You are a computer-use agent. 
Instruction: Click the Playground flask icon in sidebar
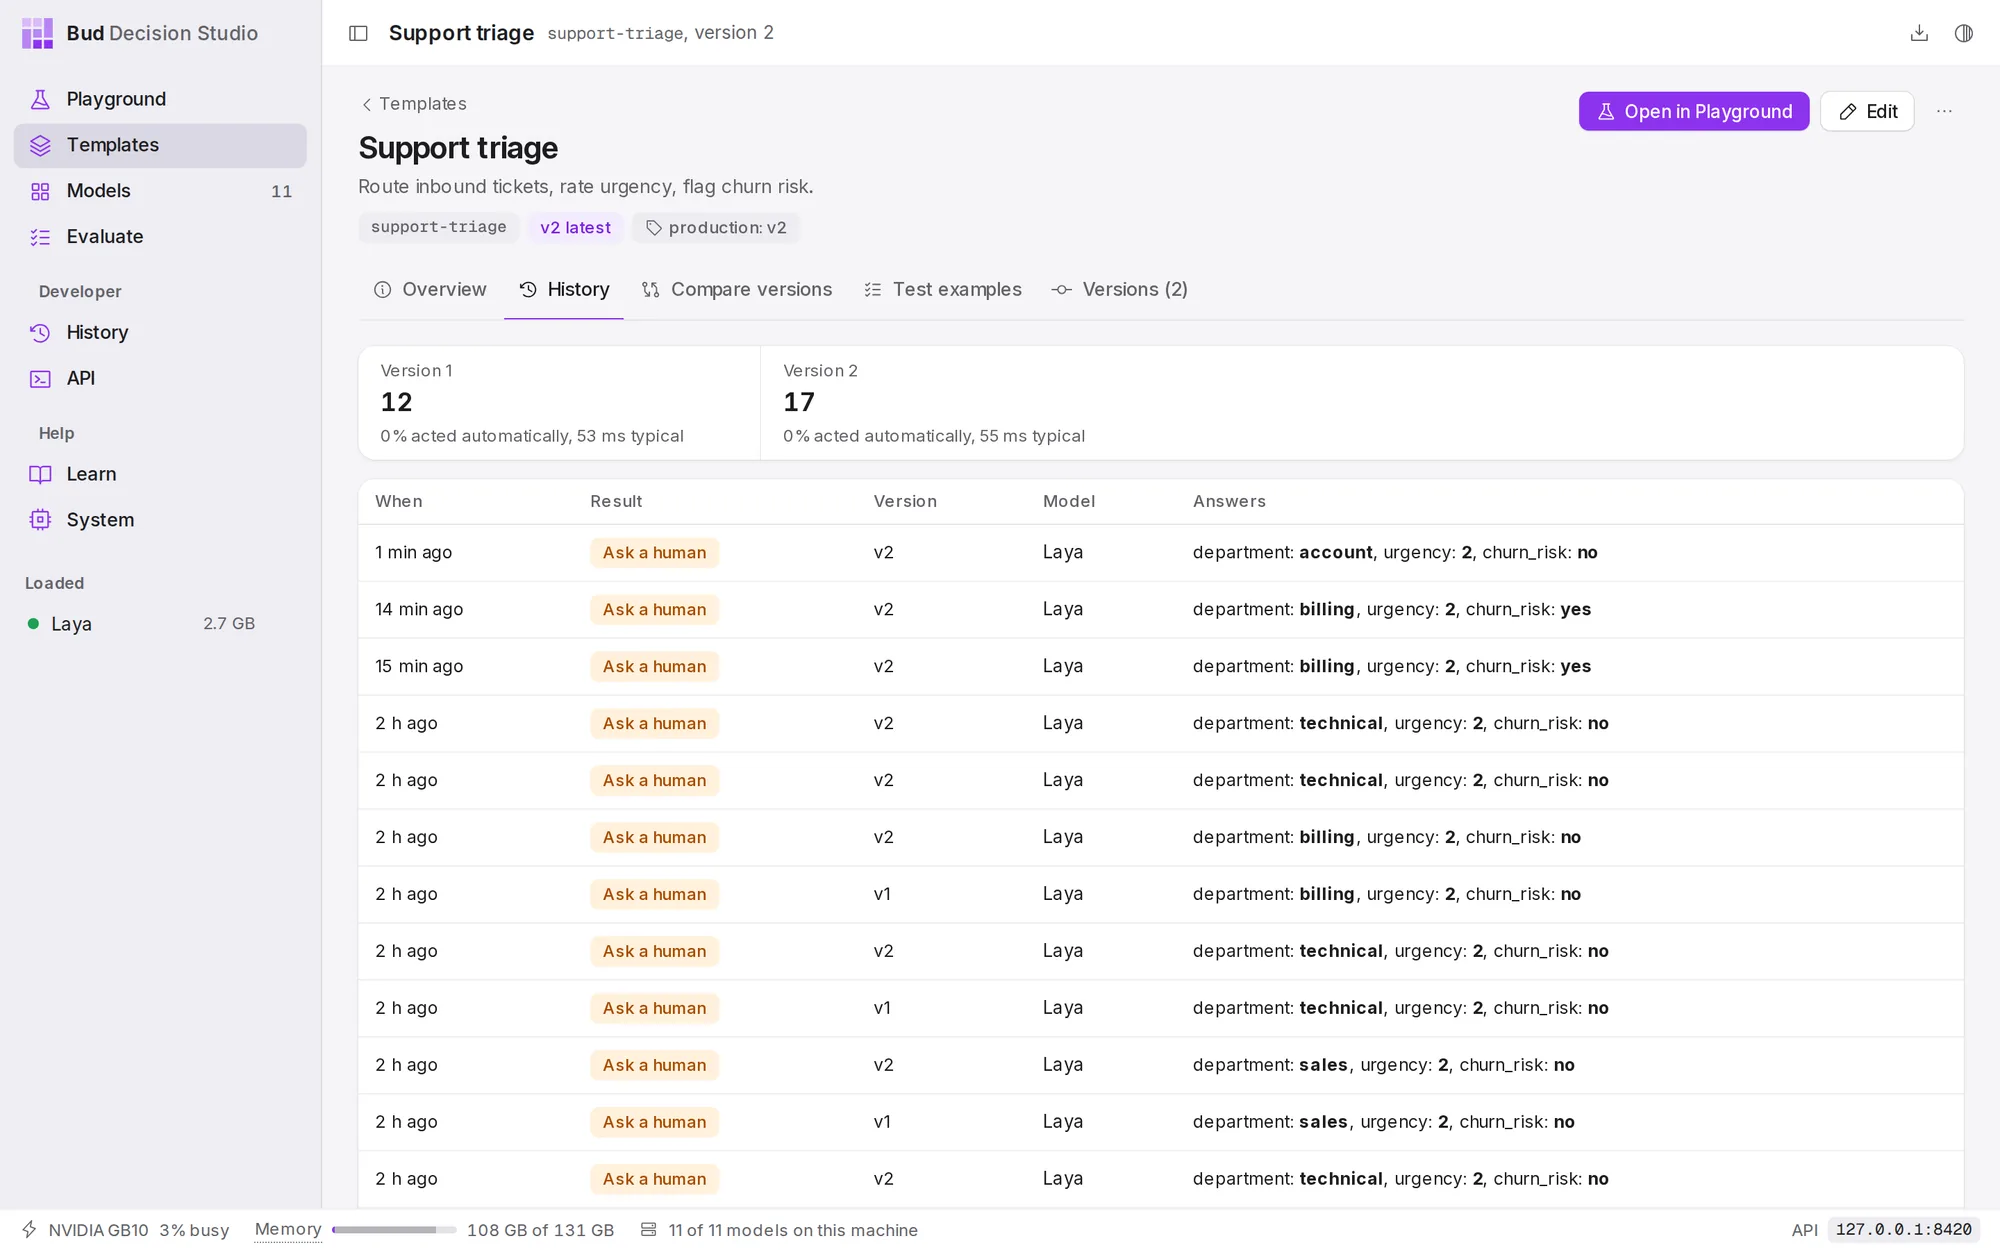(40, 99)
